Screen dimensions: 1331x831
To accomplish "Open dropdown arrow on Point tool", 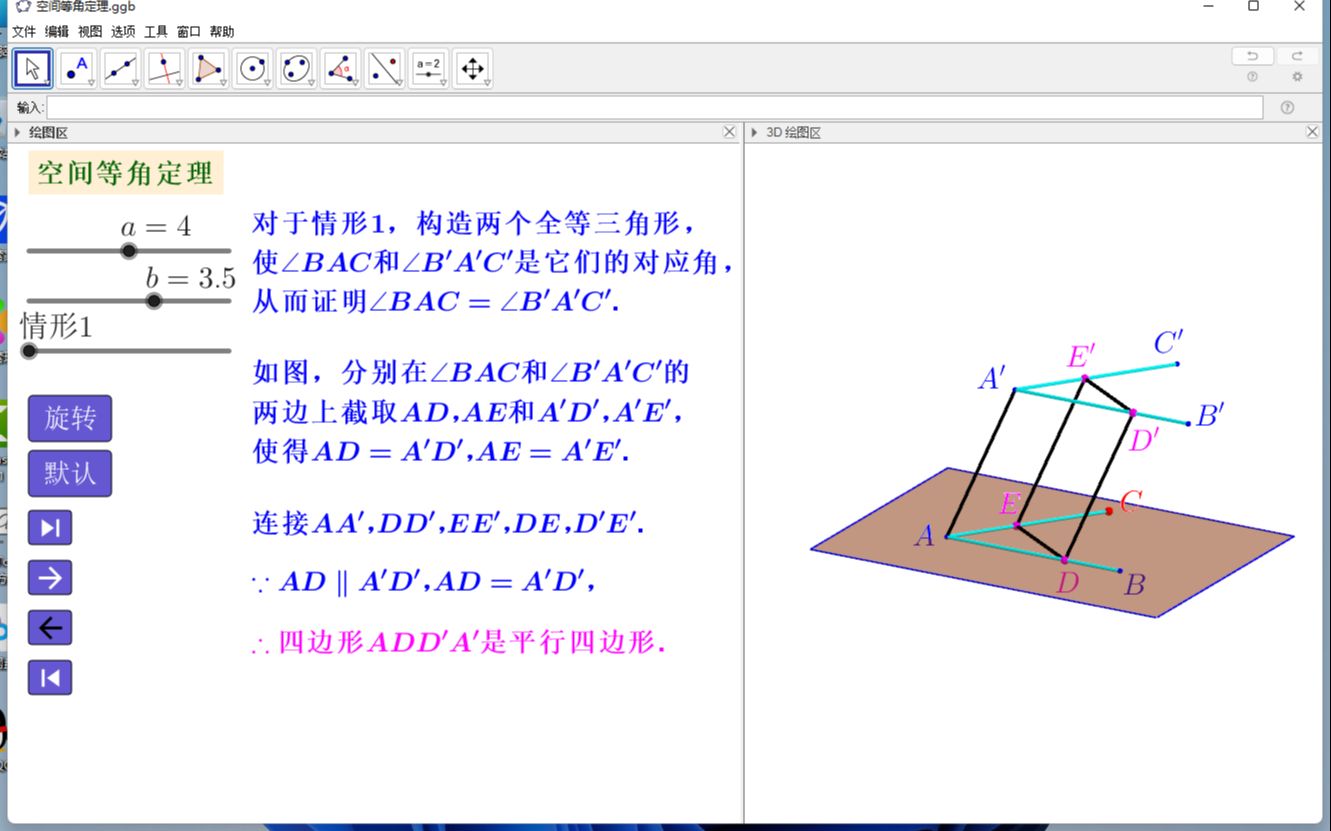I will 91,83.
